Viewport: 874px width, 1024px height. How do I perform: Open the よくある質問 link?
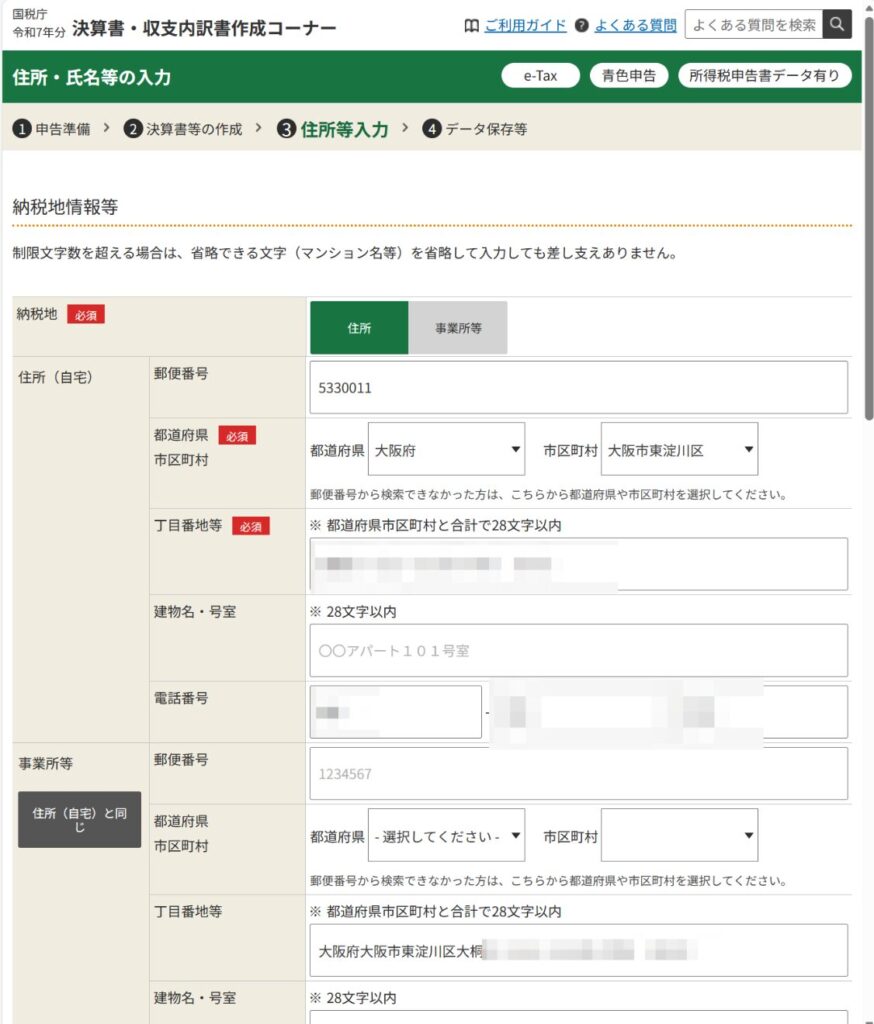coord(635,25)
